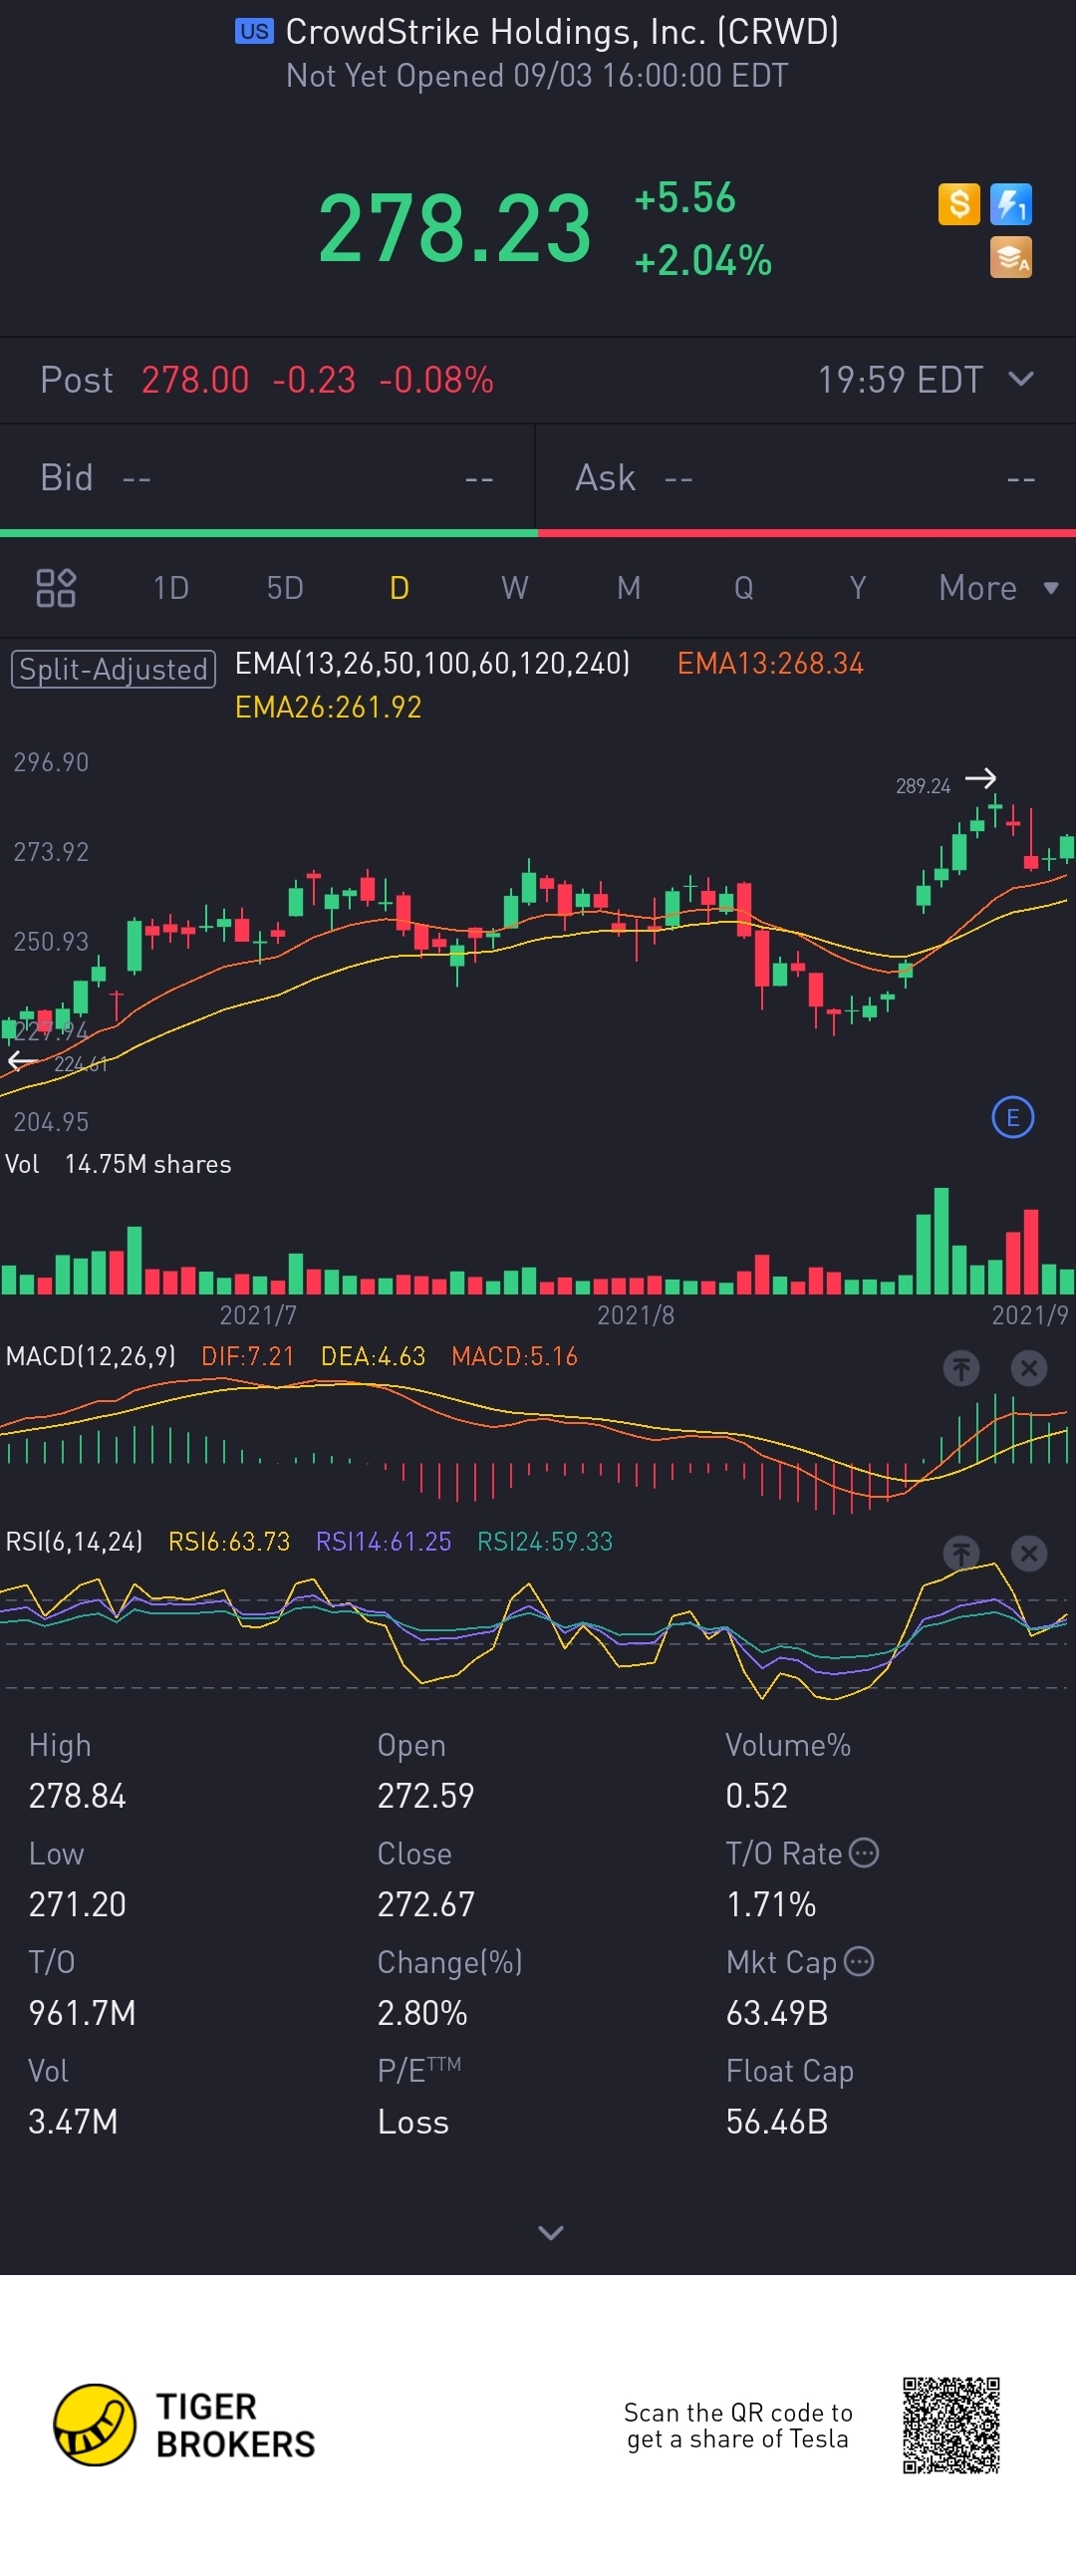Tap the P/E TTM Loss value
1076x2576 pixels.
413,2121
